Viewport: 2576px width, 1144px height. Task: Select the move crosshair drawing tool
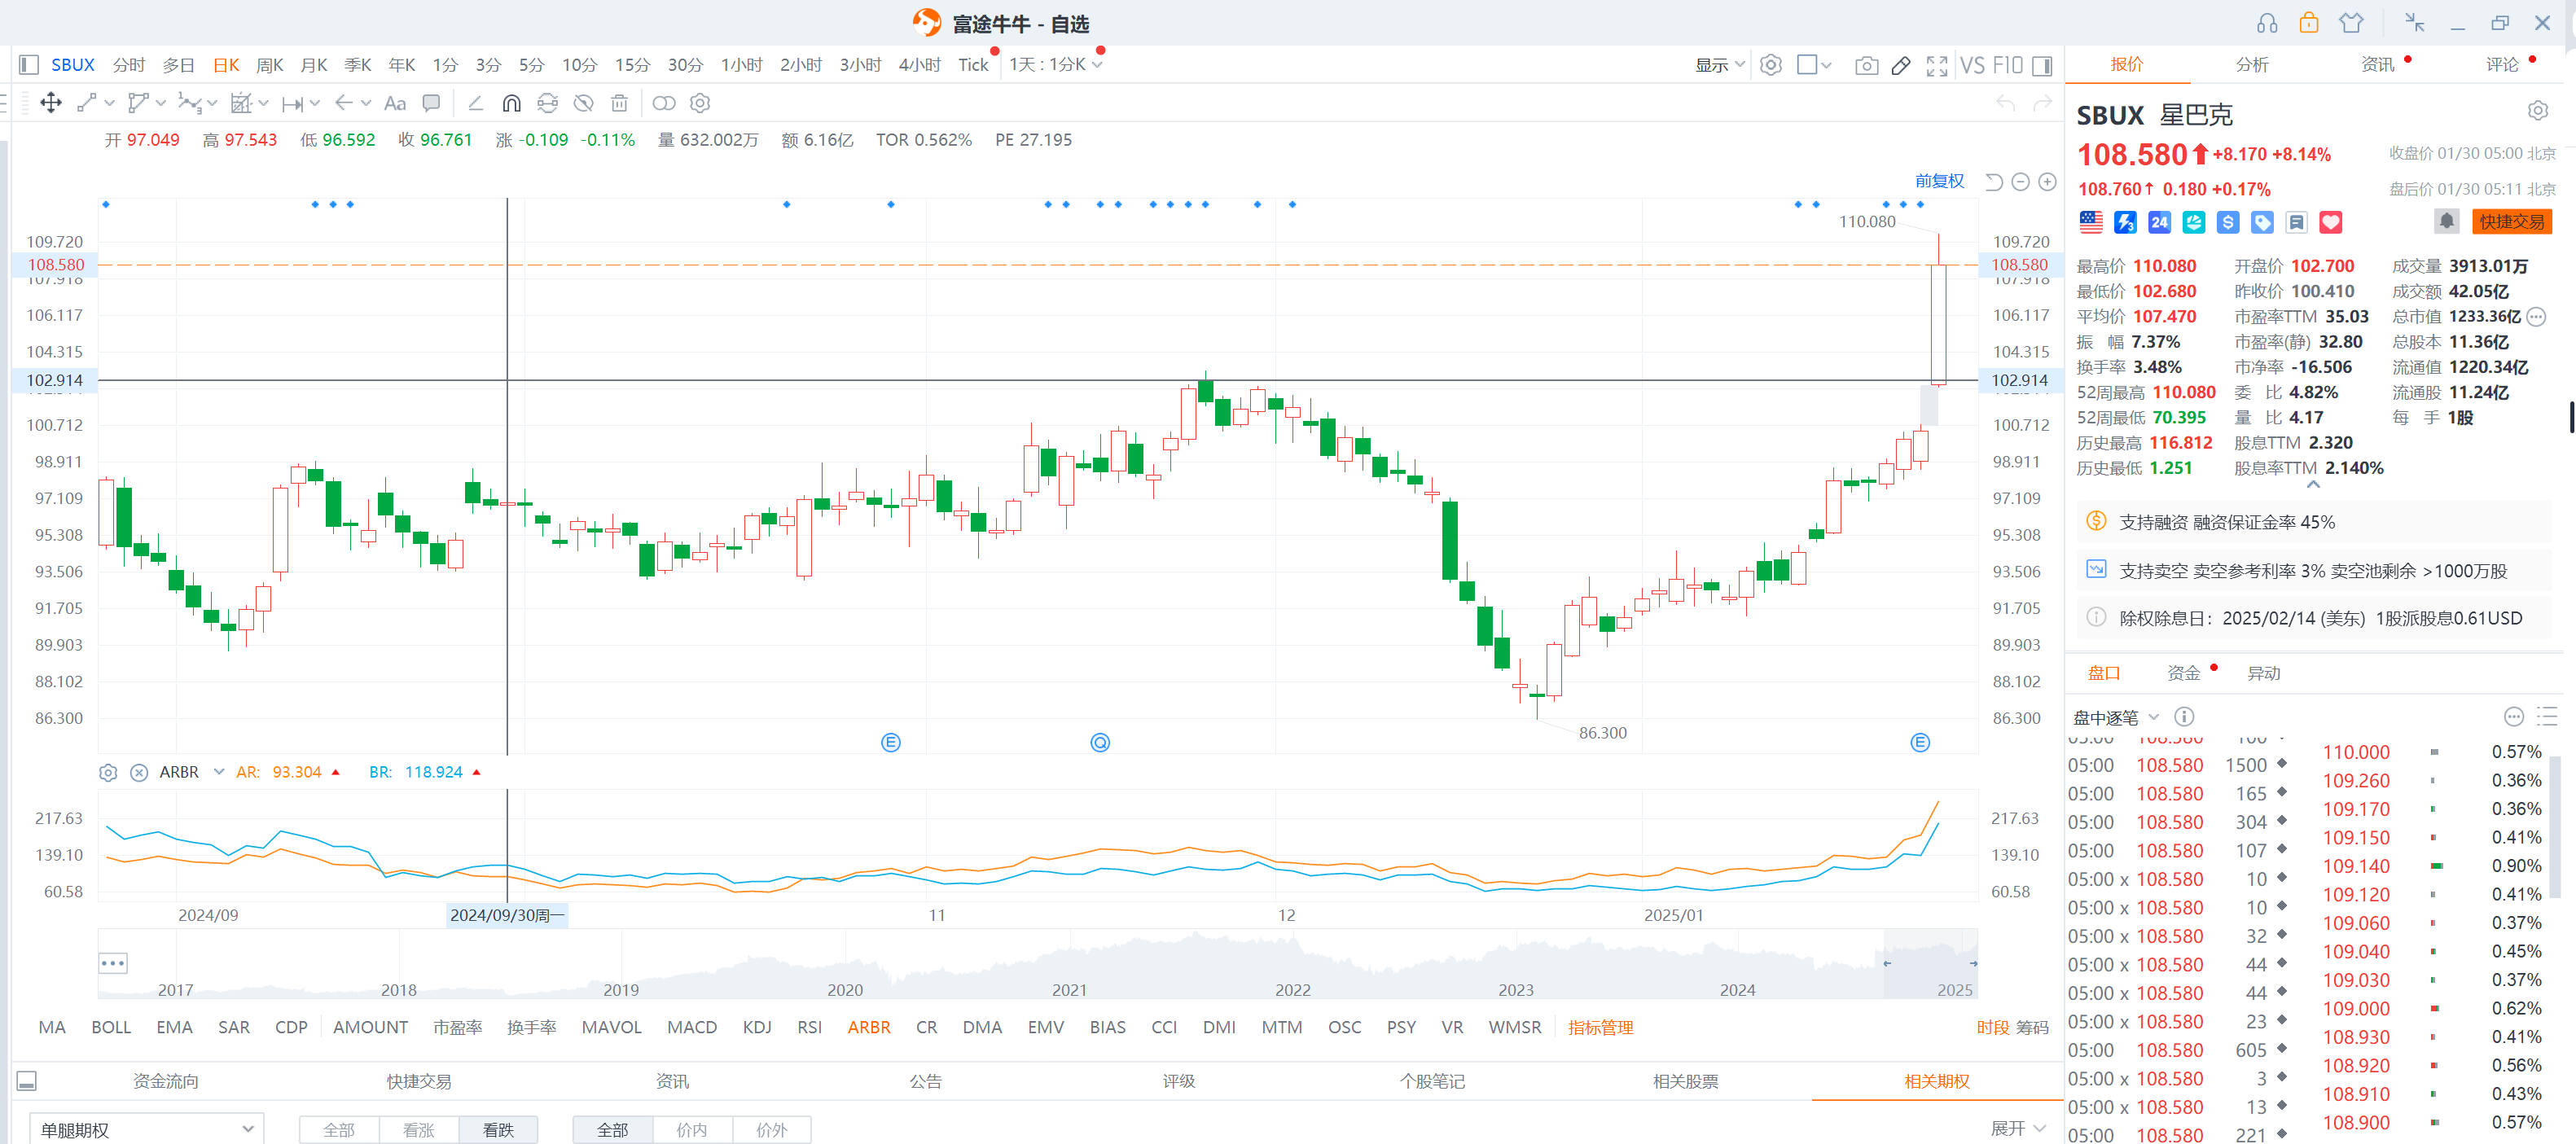click(x=50, y=103)
